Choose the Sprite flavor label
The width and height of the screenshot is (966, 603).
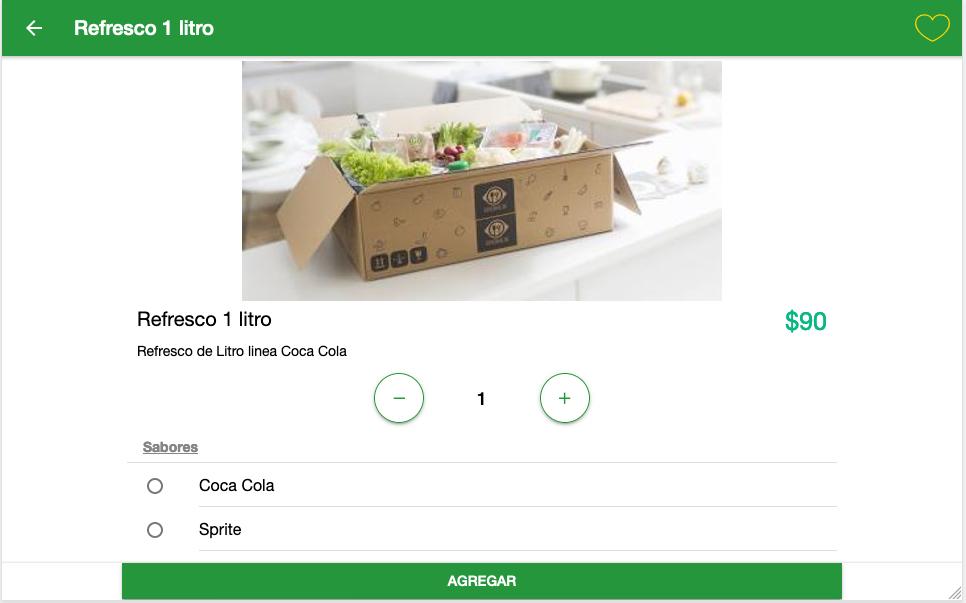[220, 530]
